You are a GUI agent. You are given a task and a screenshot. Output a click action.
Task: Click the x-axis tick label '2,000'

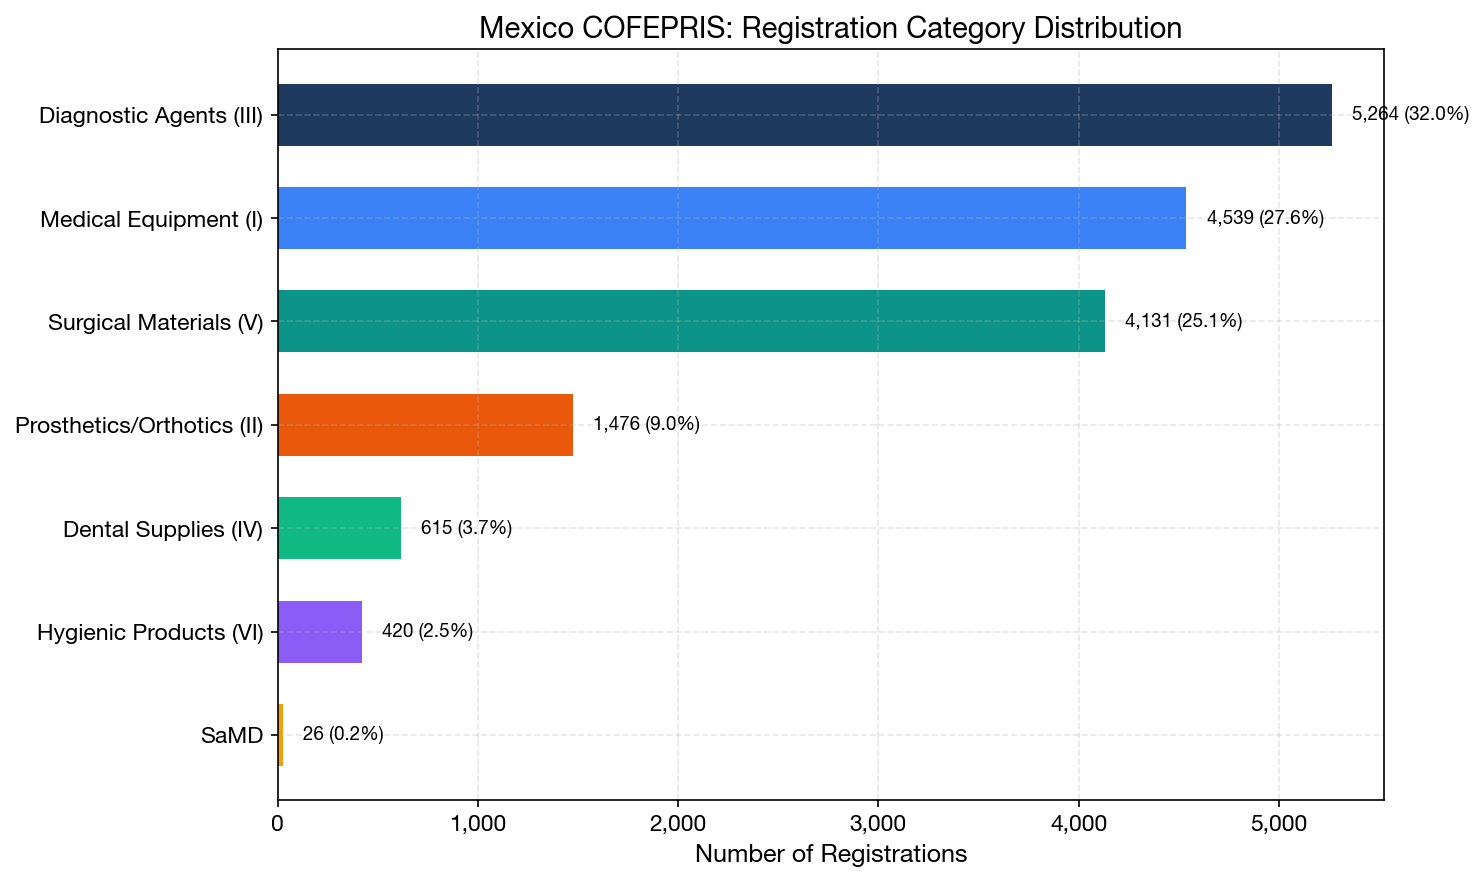(x=678, y=824)
